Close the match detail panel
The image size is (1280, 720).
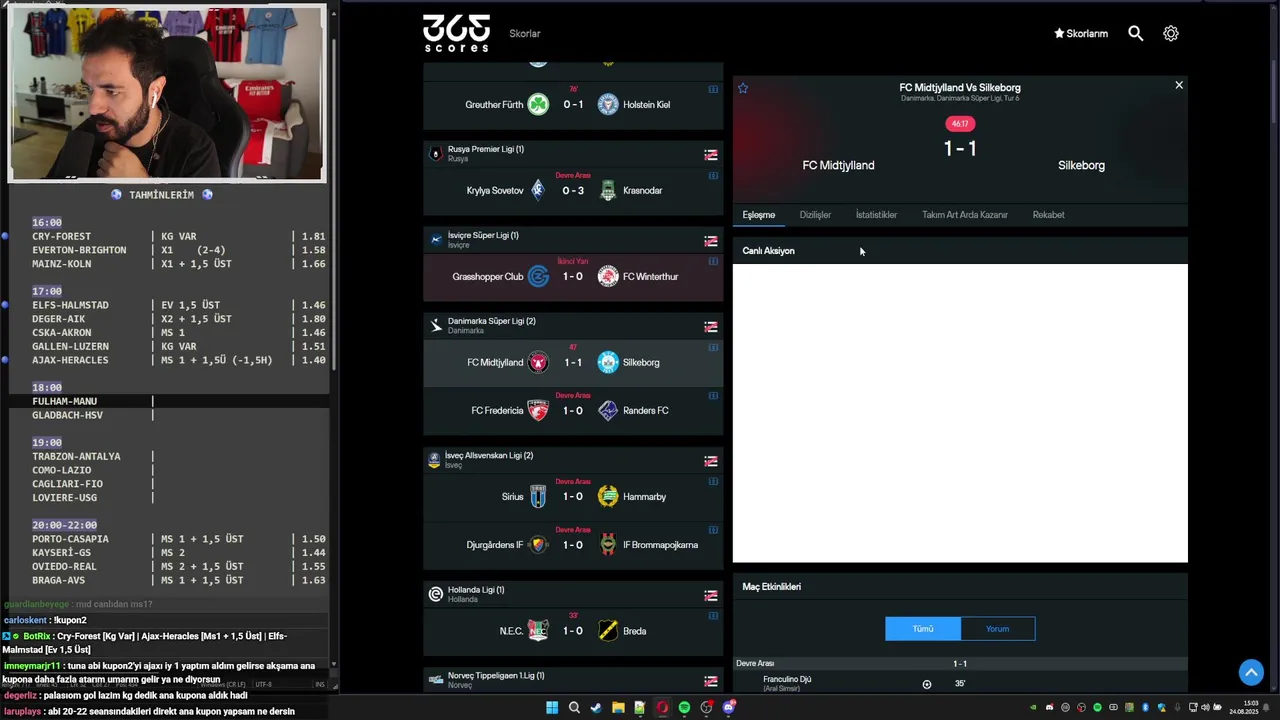tap(1179, 85)
